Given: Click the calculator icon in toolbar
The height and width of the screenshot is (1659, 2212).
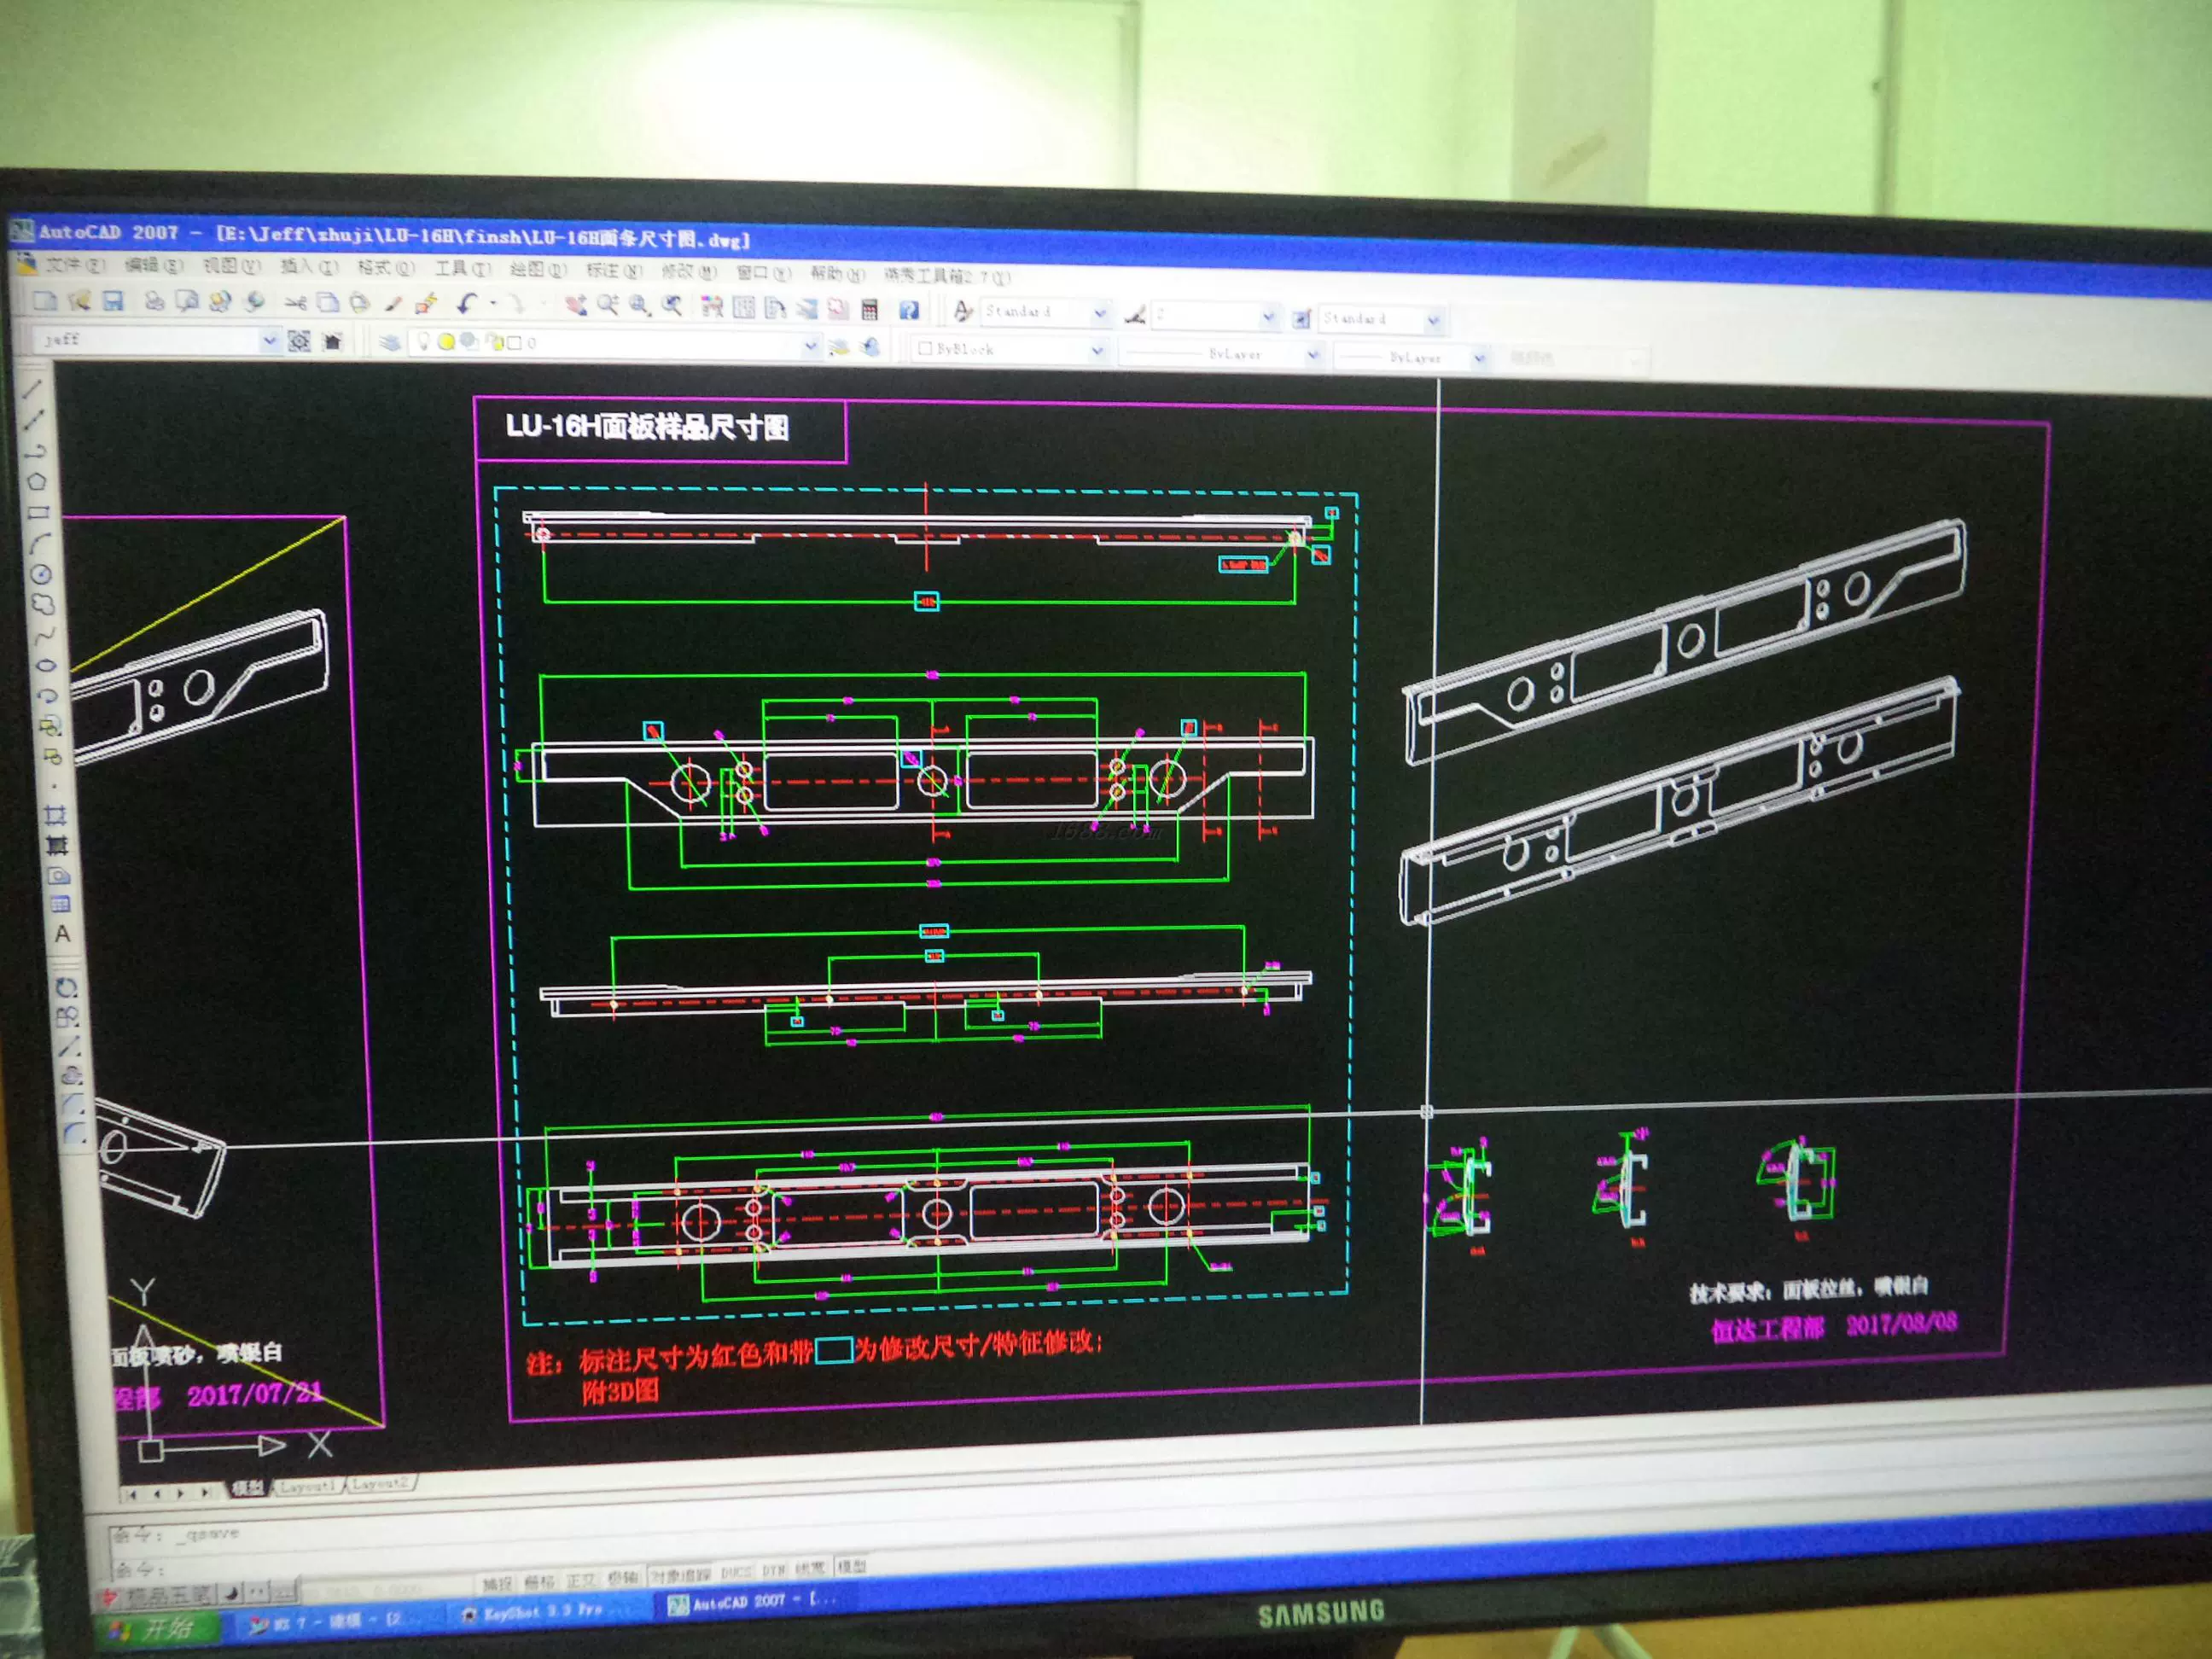Looking at the screenshot, I should (870, 309).
